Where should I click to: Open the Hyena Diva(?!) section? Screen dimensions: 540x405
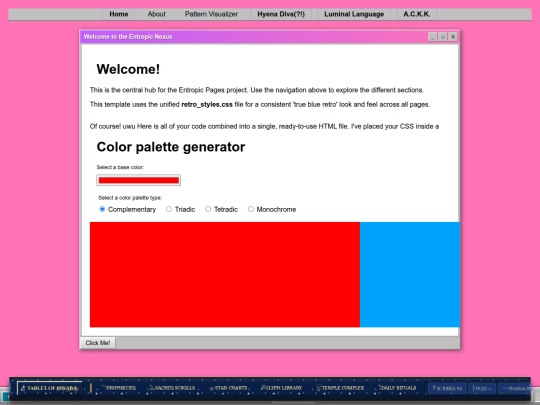281,14
